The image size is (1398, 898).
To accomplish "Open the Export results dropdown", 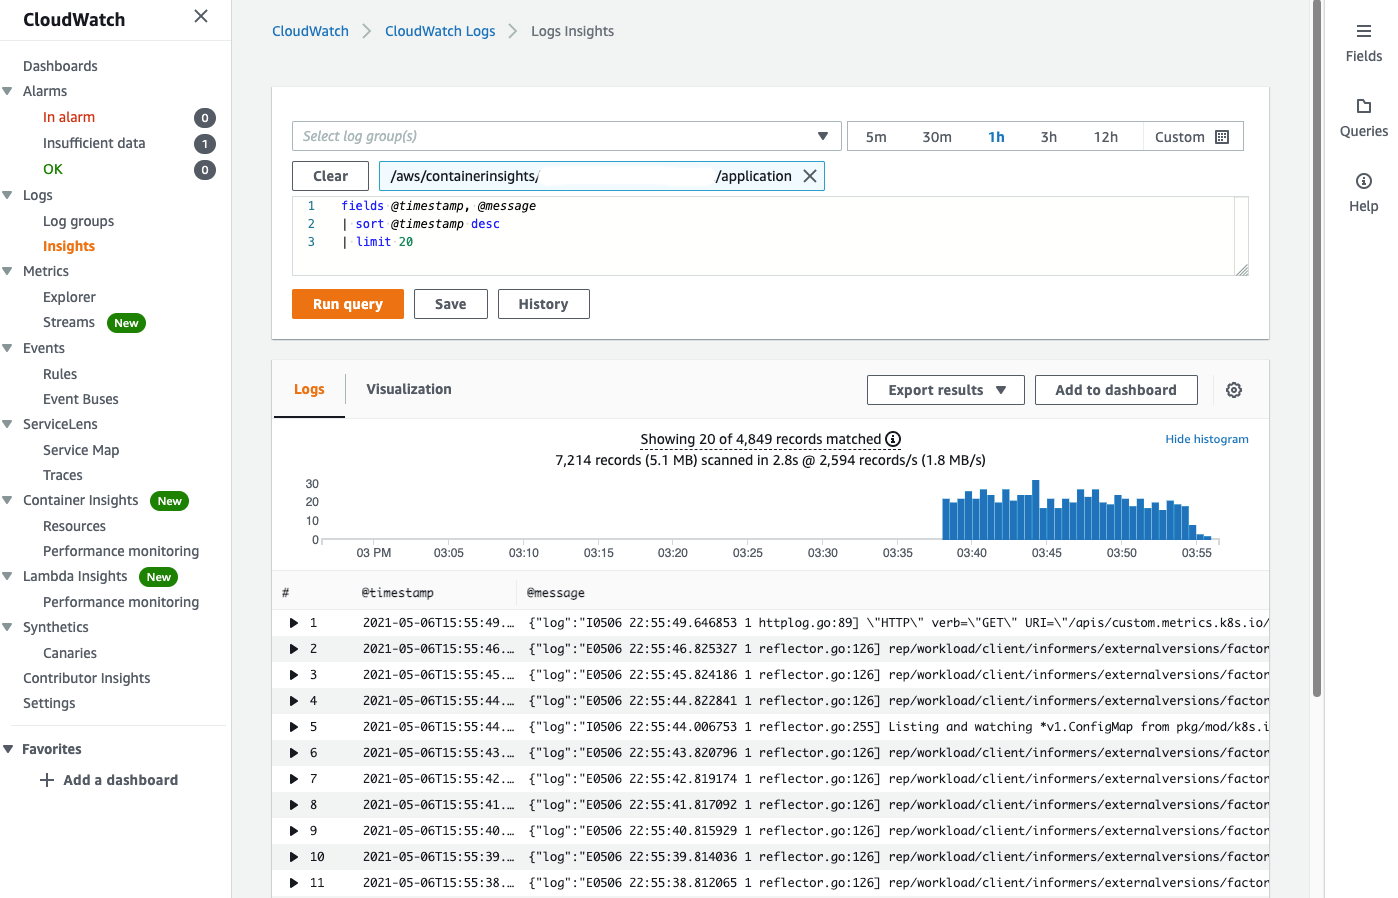I will [x=945, y=390].
